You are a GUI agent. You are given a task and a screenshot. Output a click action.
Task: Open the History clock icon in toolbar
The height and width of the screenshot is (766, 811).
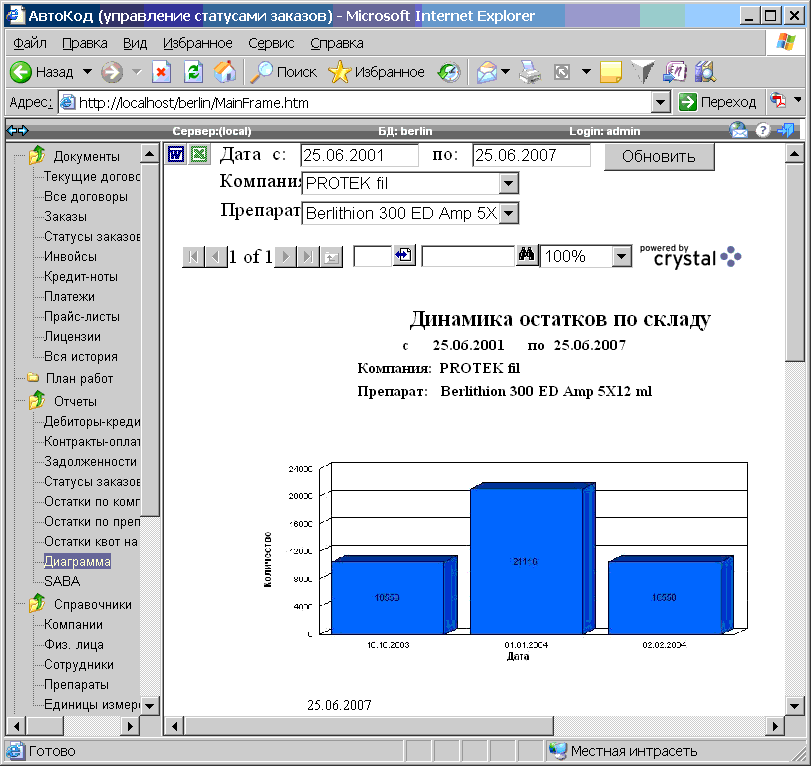pyautogui.click(x=448, y=72)
